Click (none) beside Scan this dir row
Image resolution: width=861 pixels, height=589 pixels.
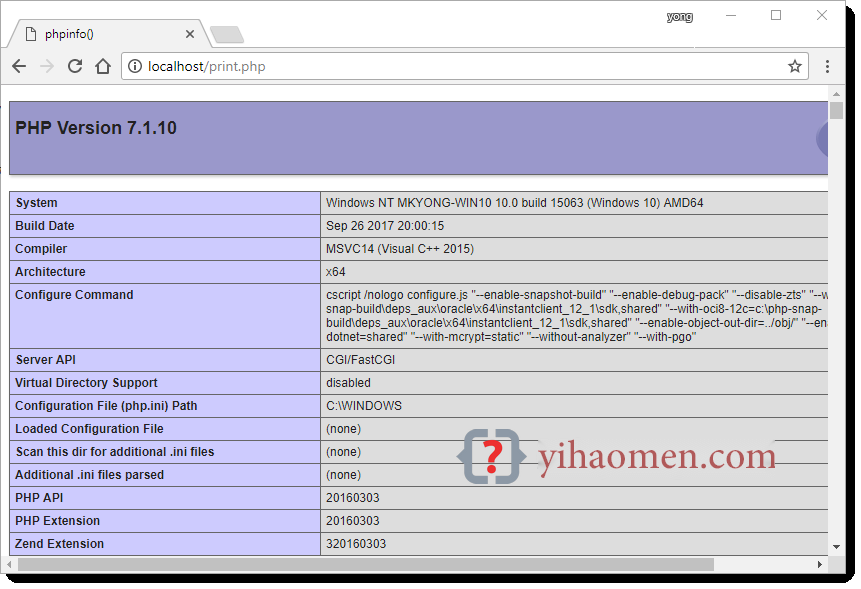(343, 452)
